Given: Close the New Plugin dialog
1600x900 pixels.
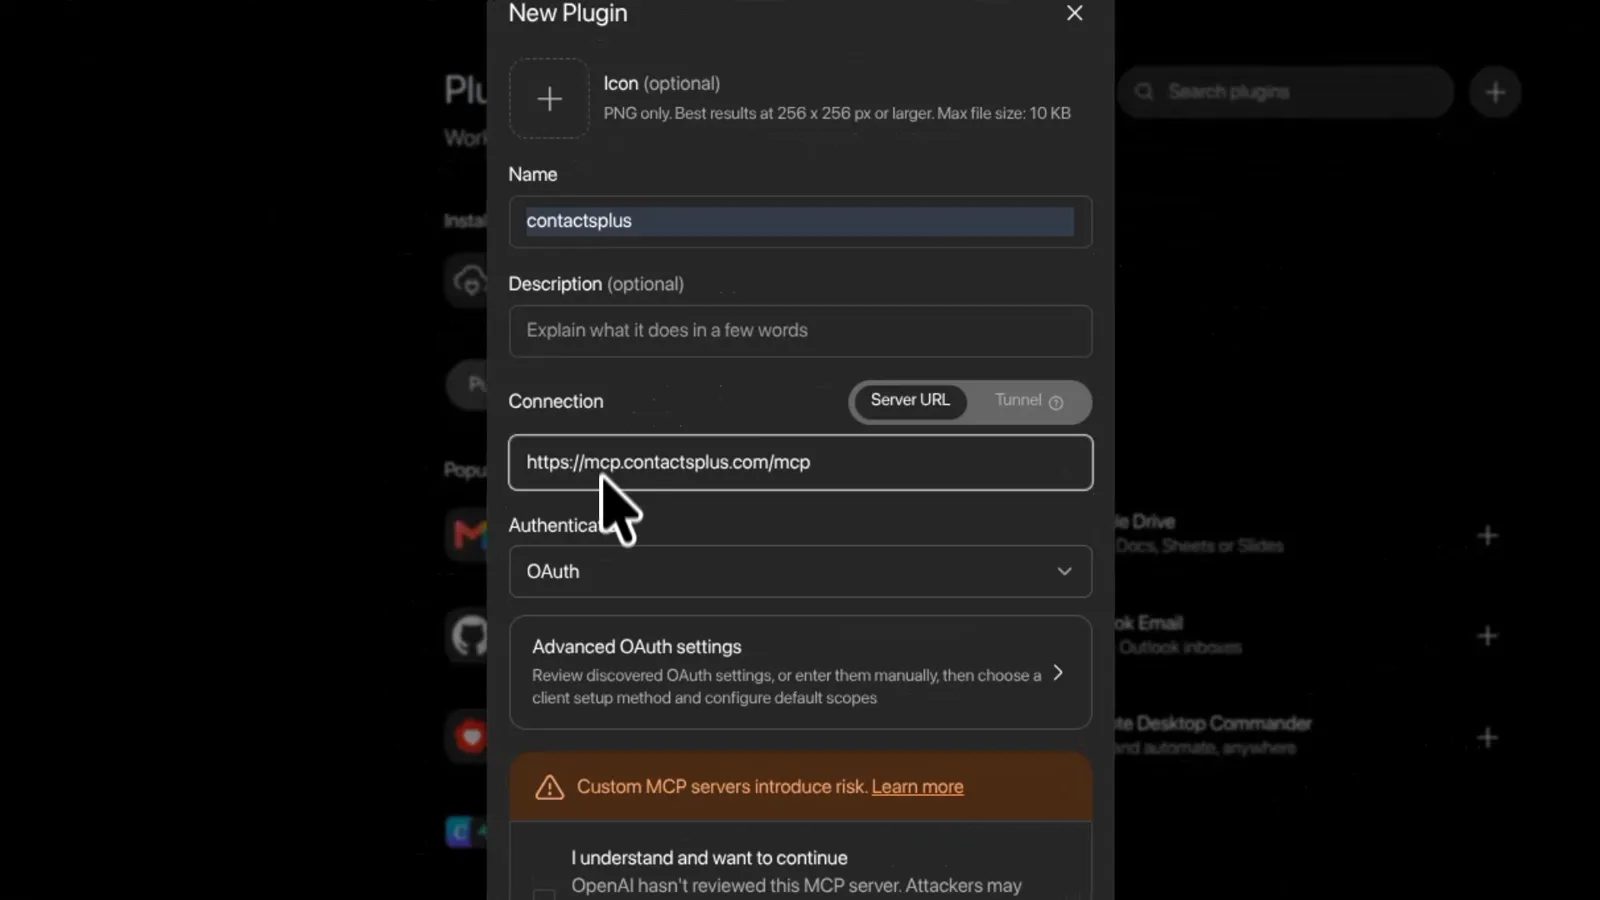Looking at the screenshot, I should tap(1074, 13).
